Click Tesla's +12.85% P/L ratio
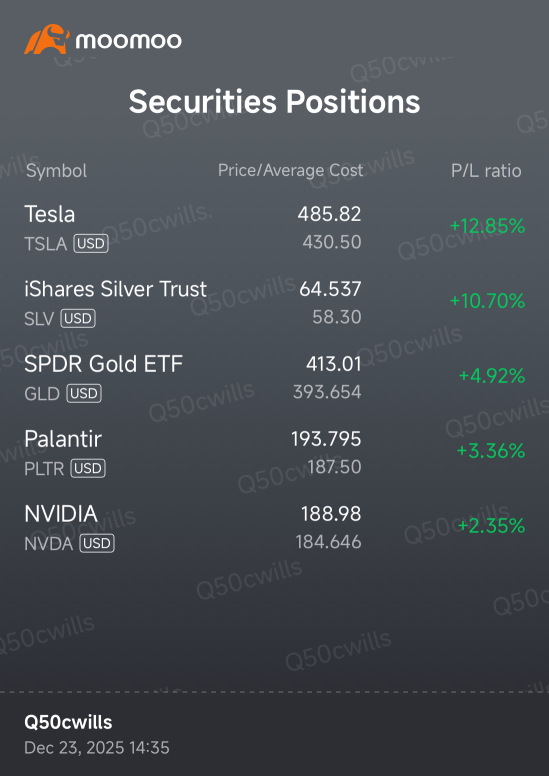Screen dimensions: 549x776 click(x=487, y=226)
